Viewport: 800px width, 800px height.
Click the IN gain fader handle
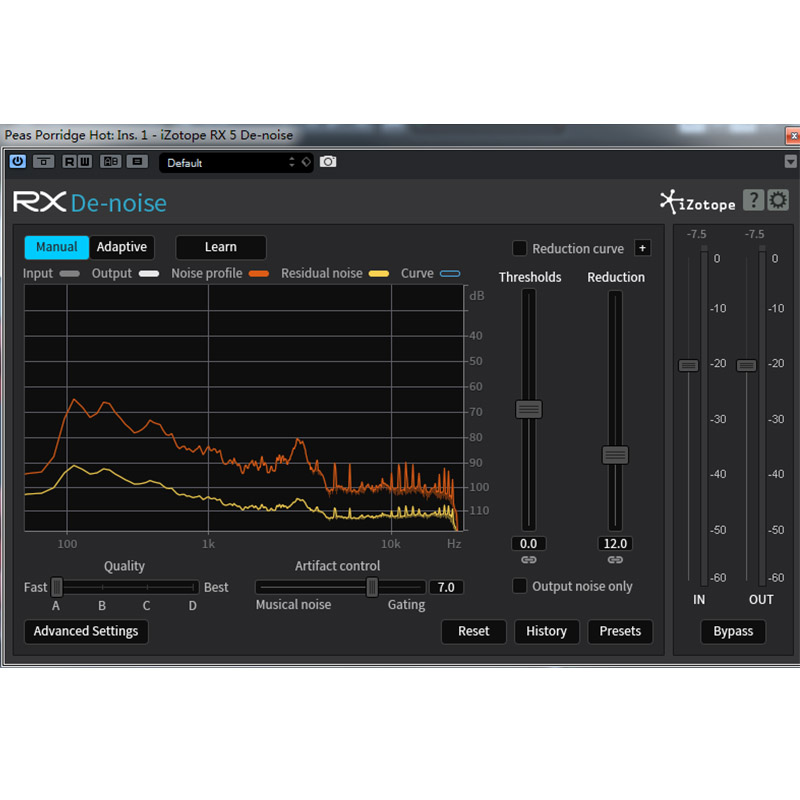pos(688,365)
